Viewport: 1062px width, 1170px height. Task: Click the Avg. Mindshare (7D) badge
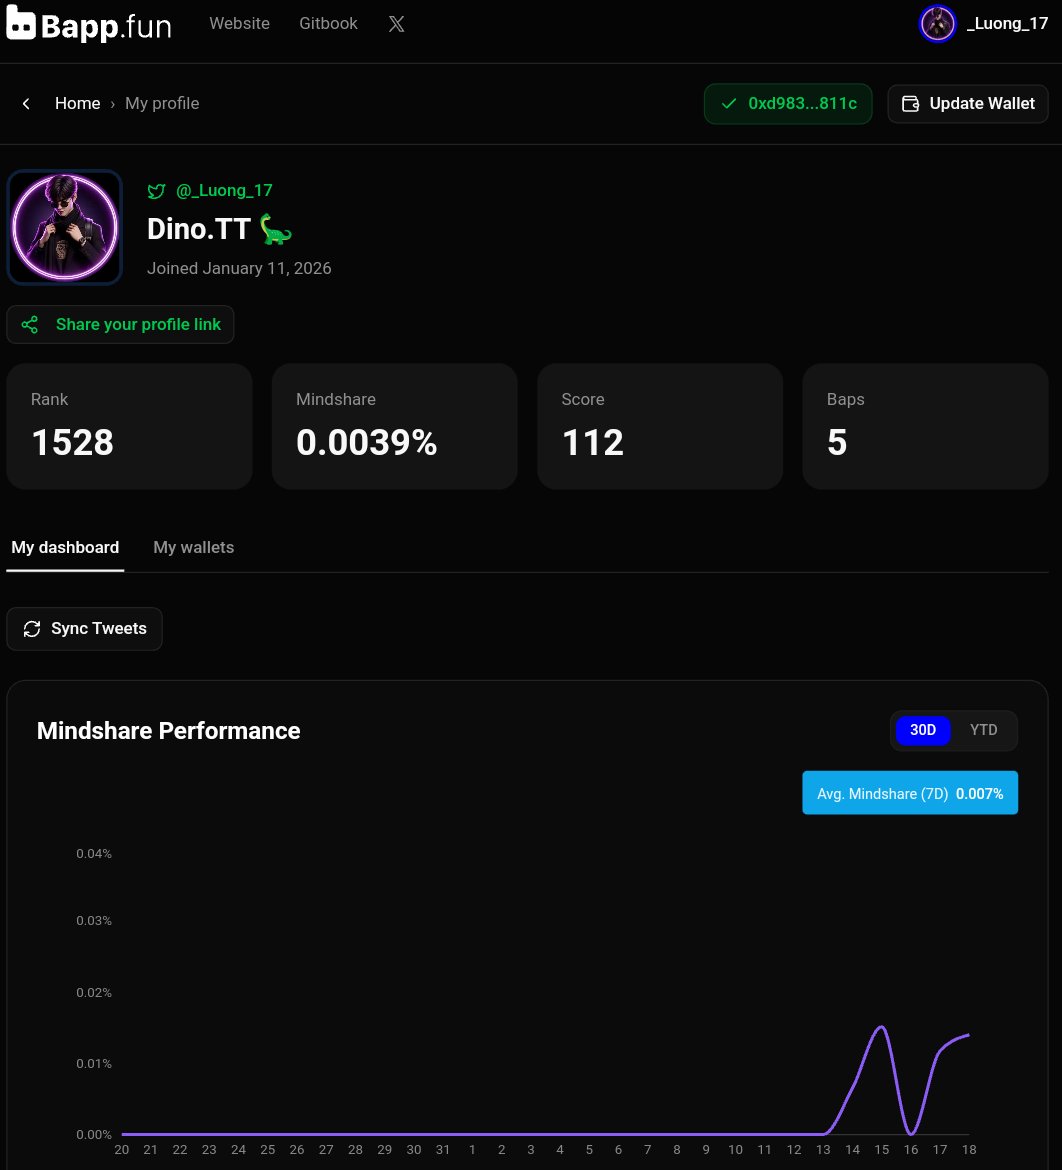pos(910,793)
